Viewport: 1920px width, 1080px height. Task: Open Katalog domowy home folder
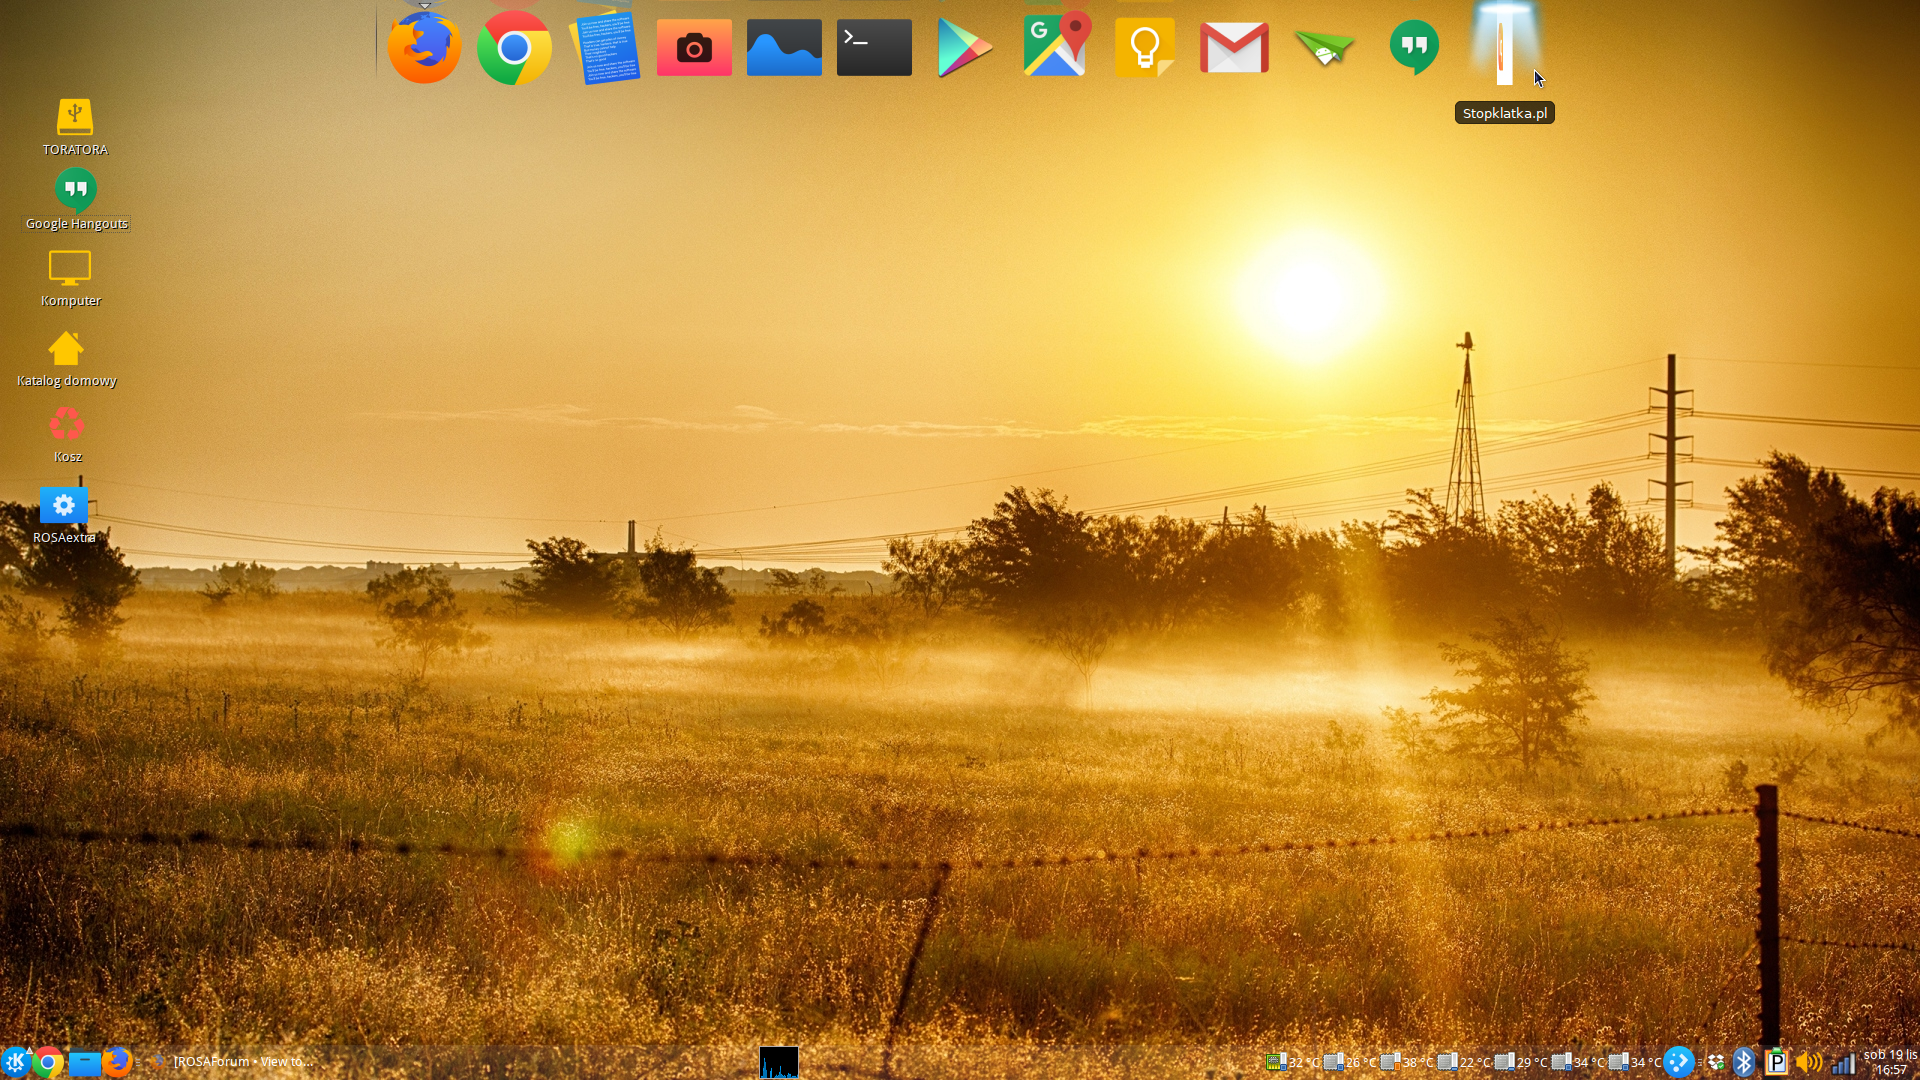click(x=66, y=350)
